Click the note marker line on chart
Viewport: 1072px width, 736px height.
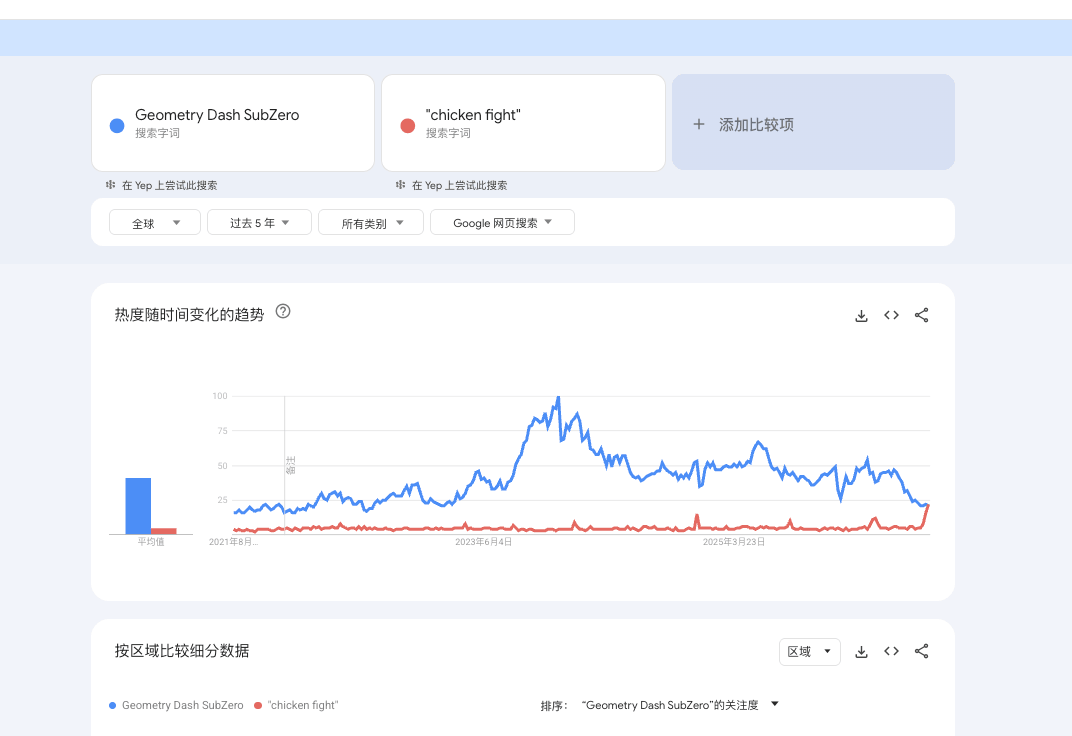tap(284, 465)
